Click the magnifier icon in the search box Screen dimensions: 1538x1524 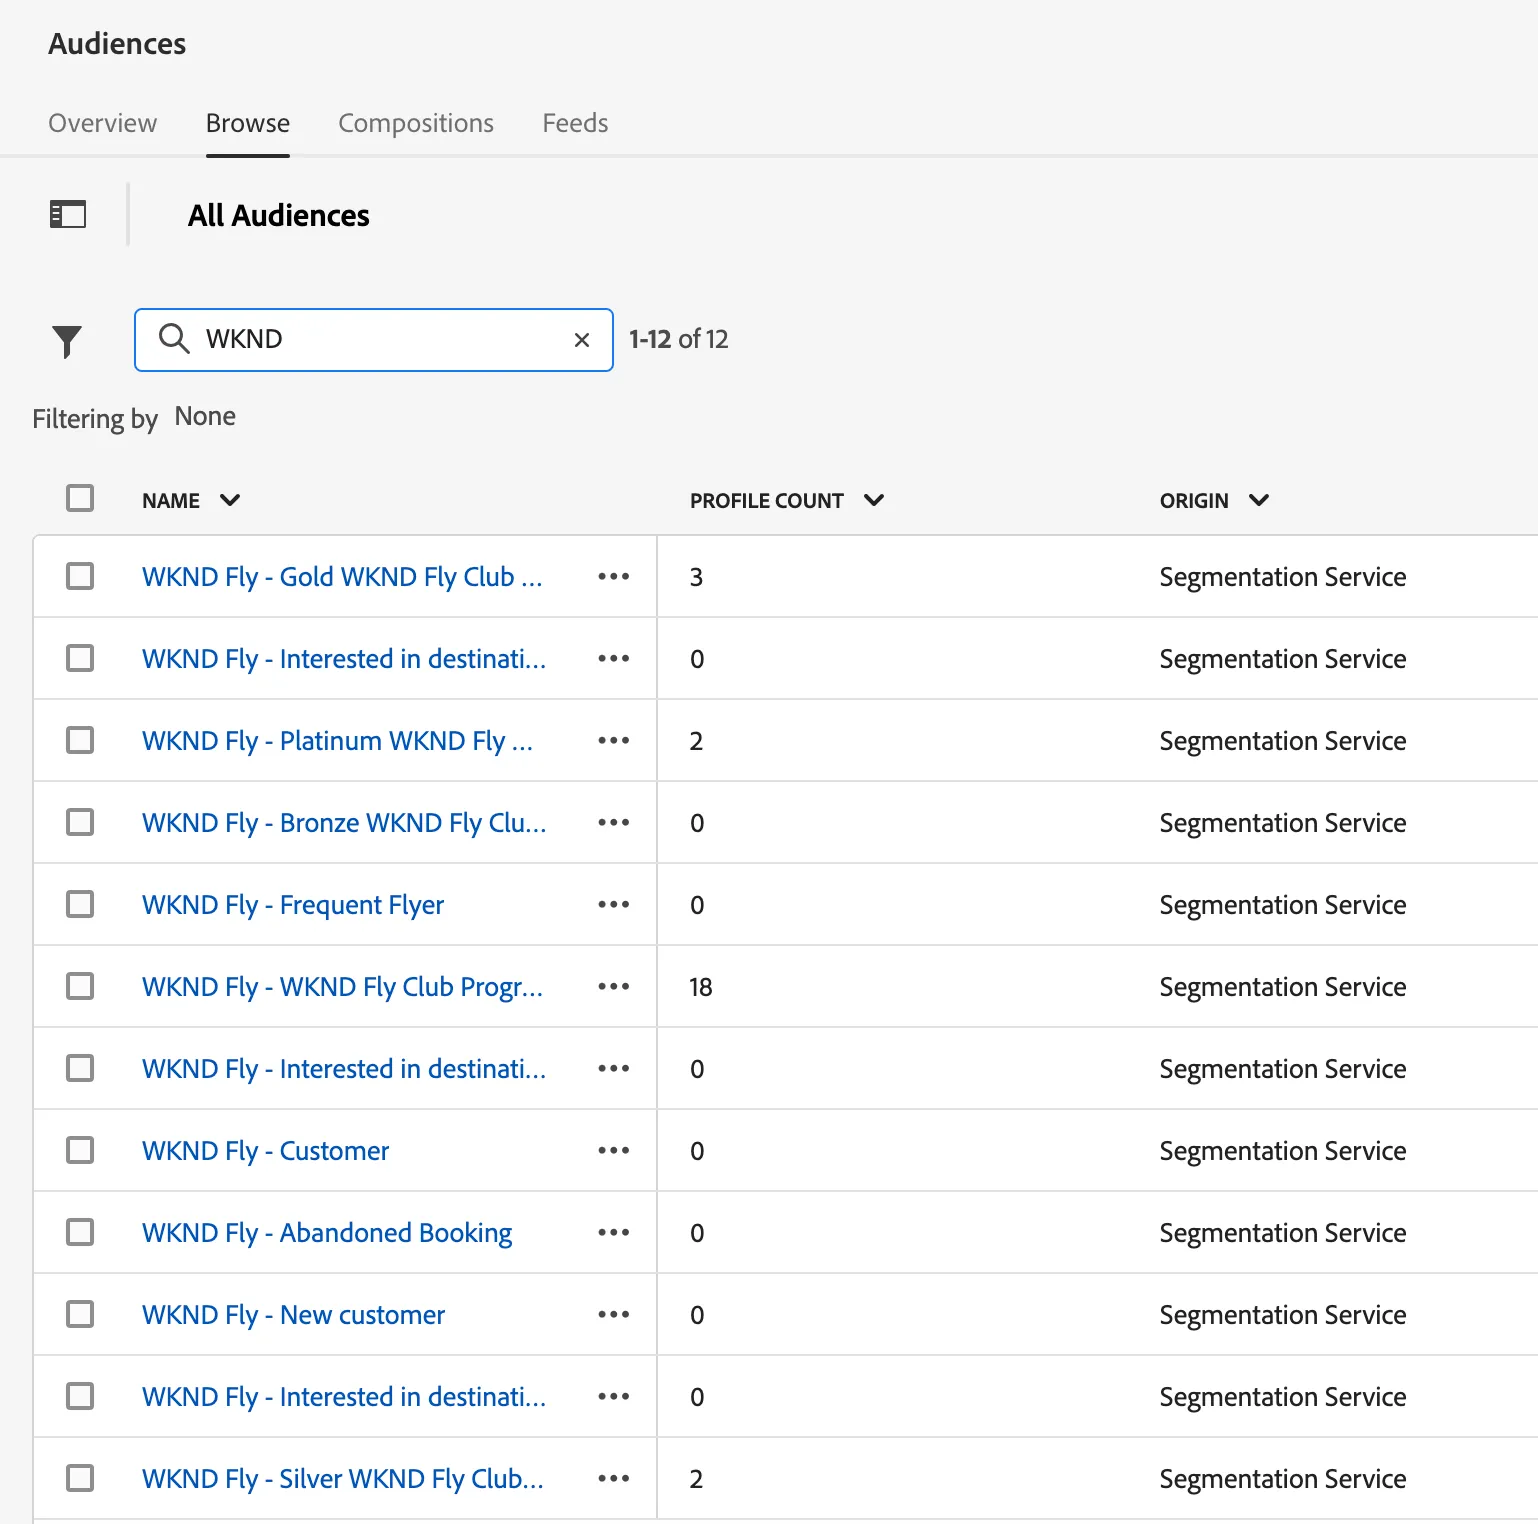(x=174, y=338)
